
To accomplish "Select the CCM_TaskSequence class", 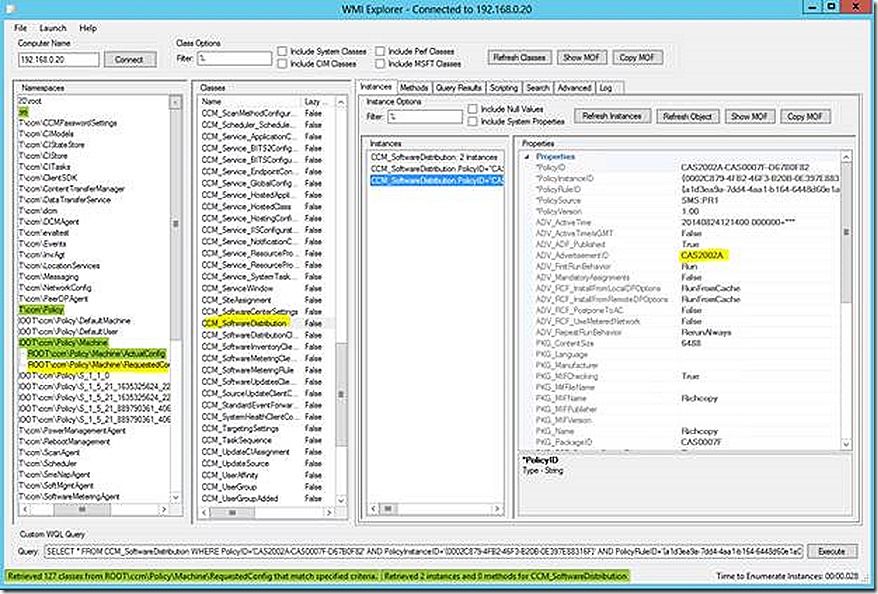I will point(236,440).
